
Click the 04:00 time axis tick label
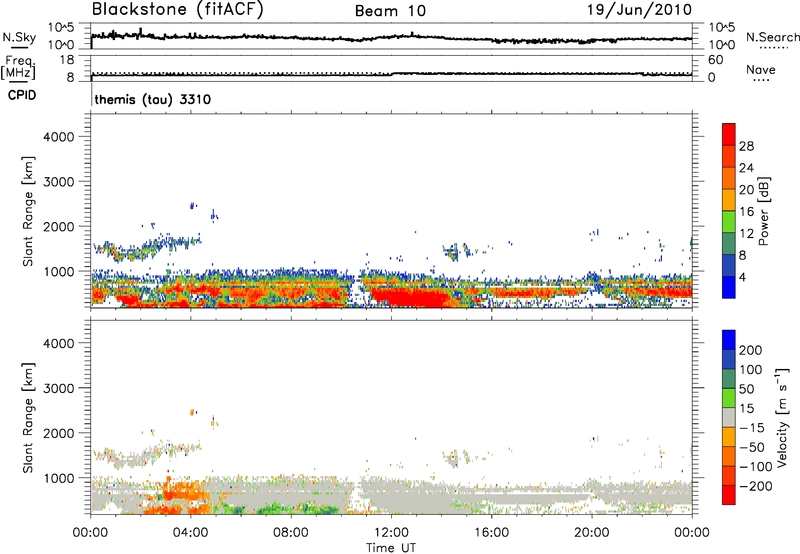pos(191,533)
